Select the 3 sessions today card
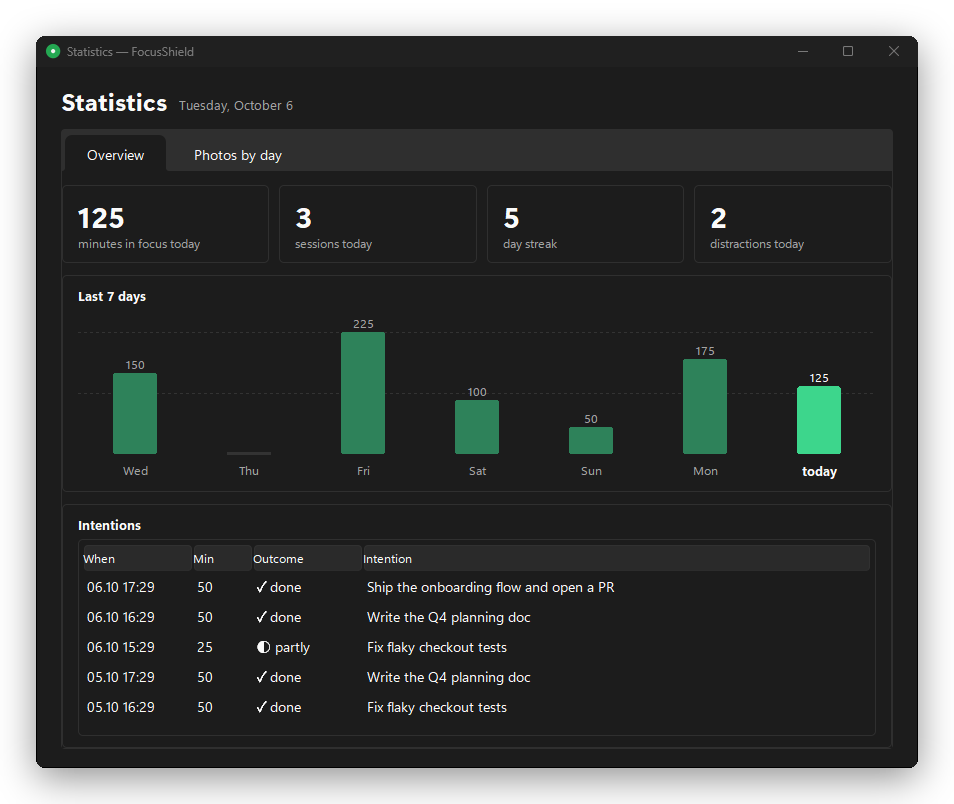This screenshot has height=804, width=954. (377, 224)
